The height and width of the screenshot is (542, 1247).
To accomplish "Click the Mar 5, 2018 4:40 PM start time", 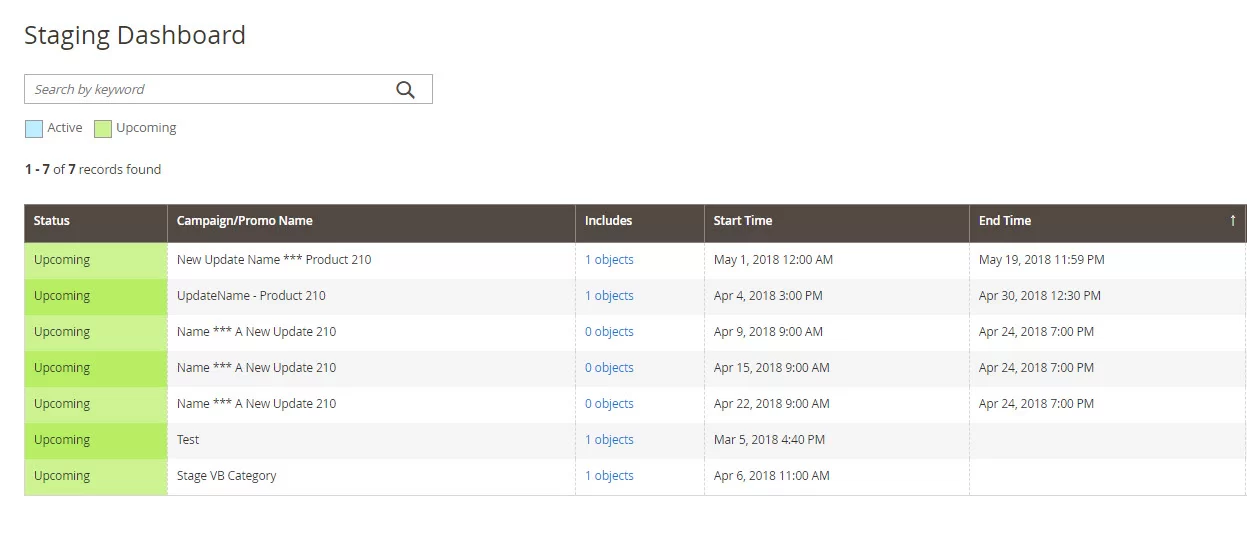I will pyautogui.click(x=769, y=440).
